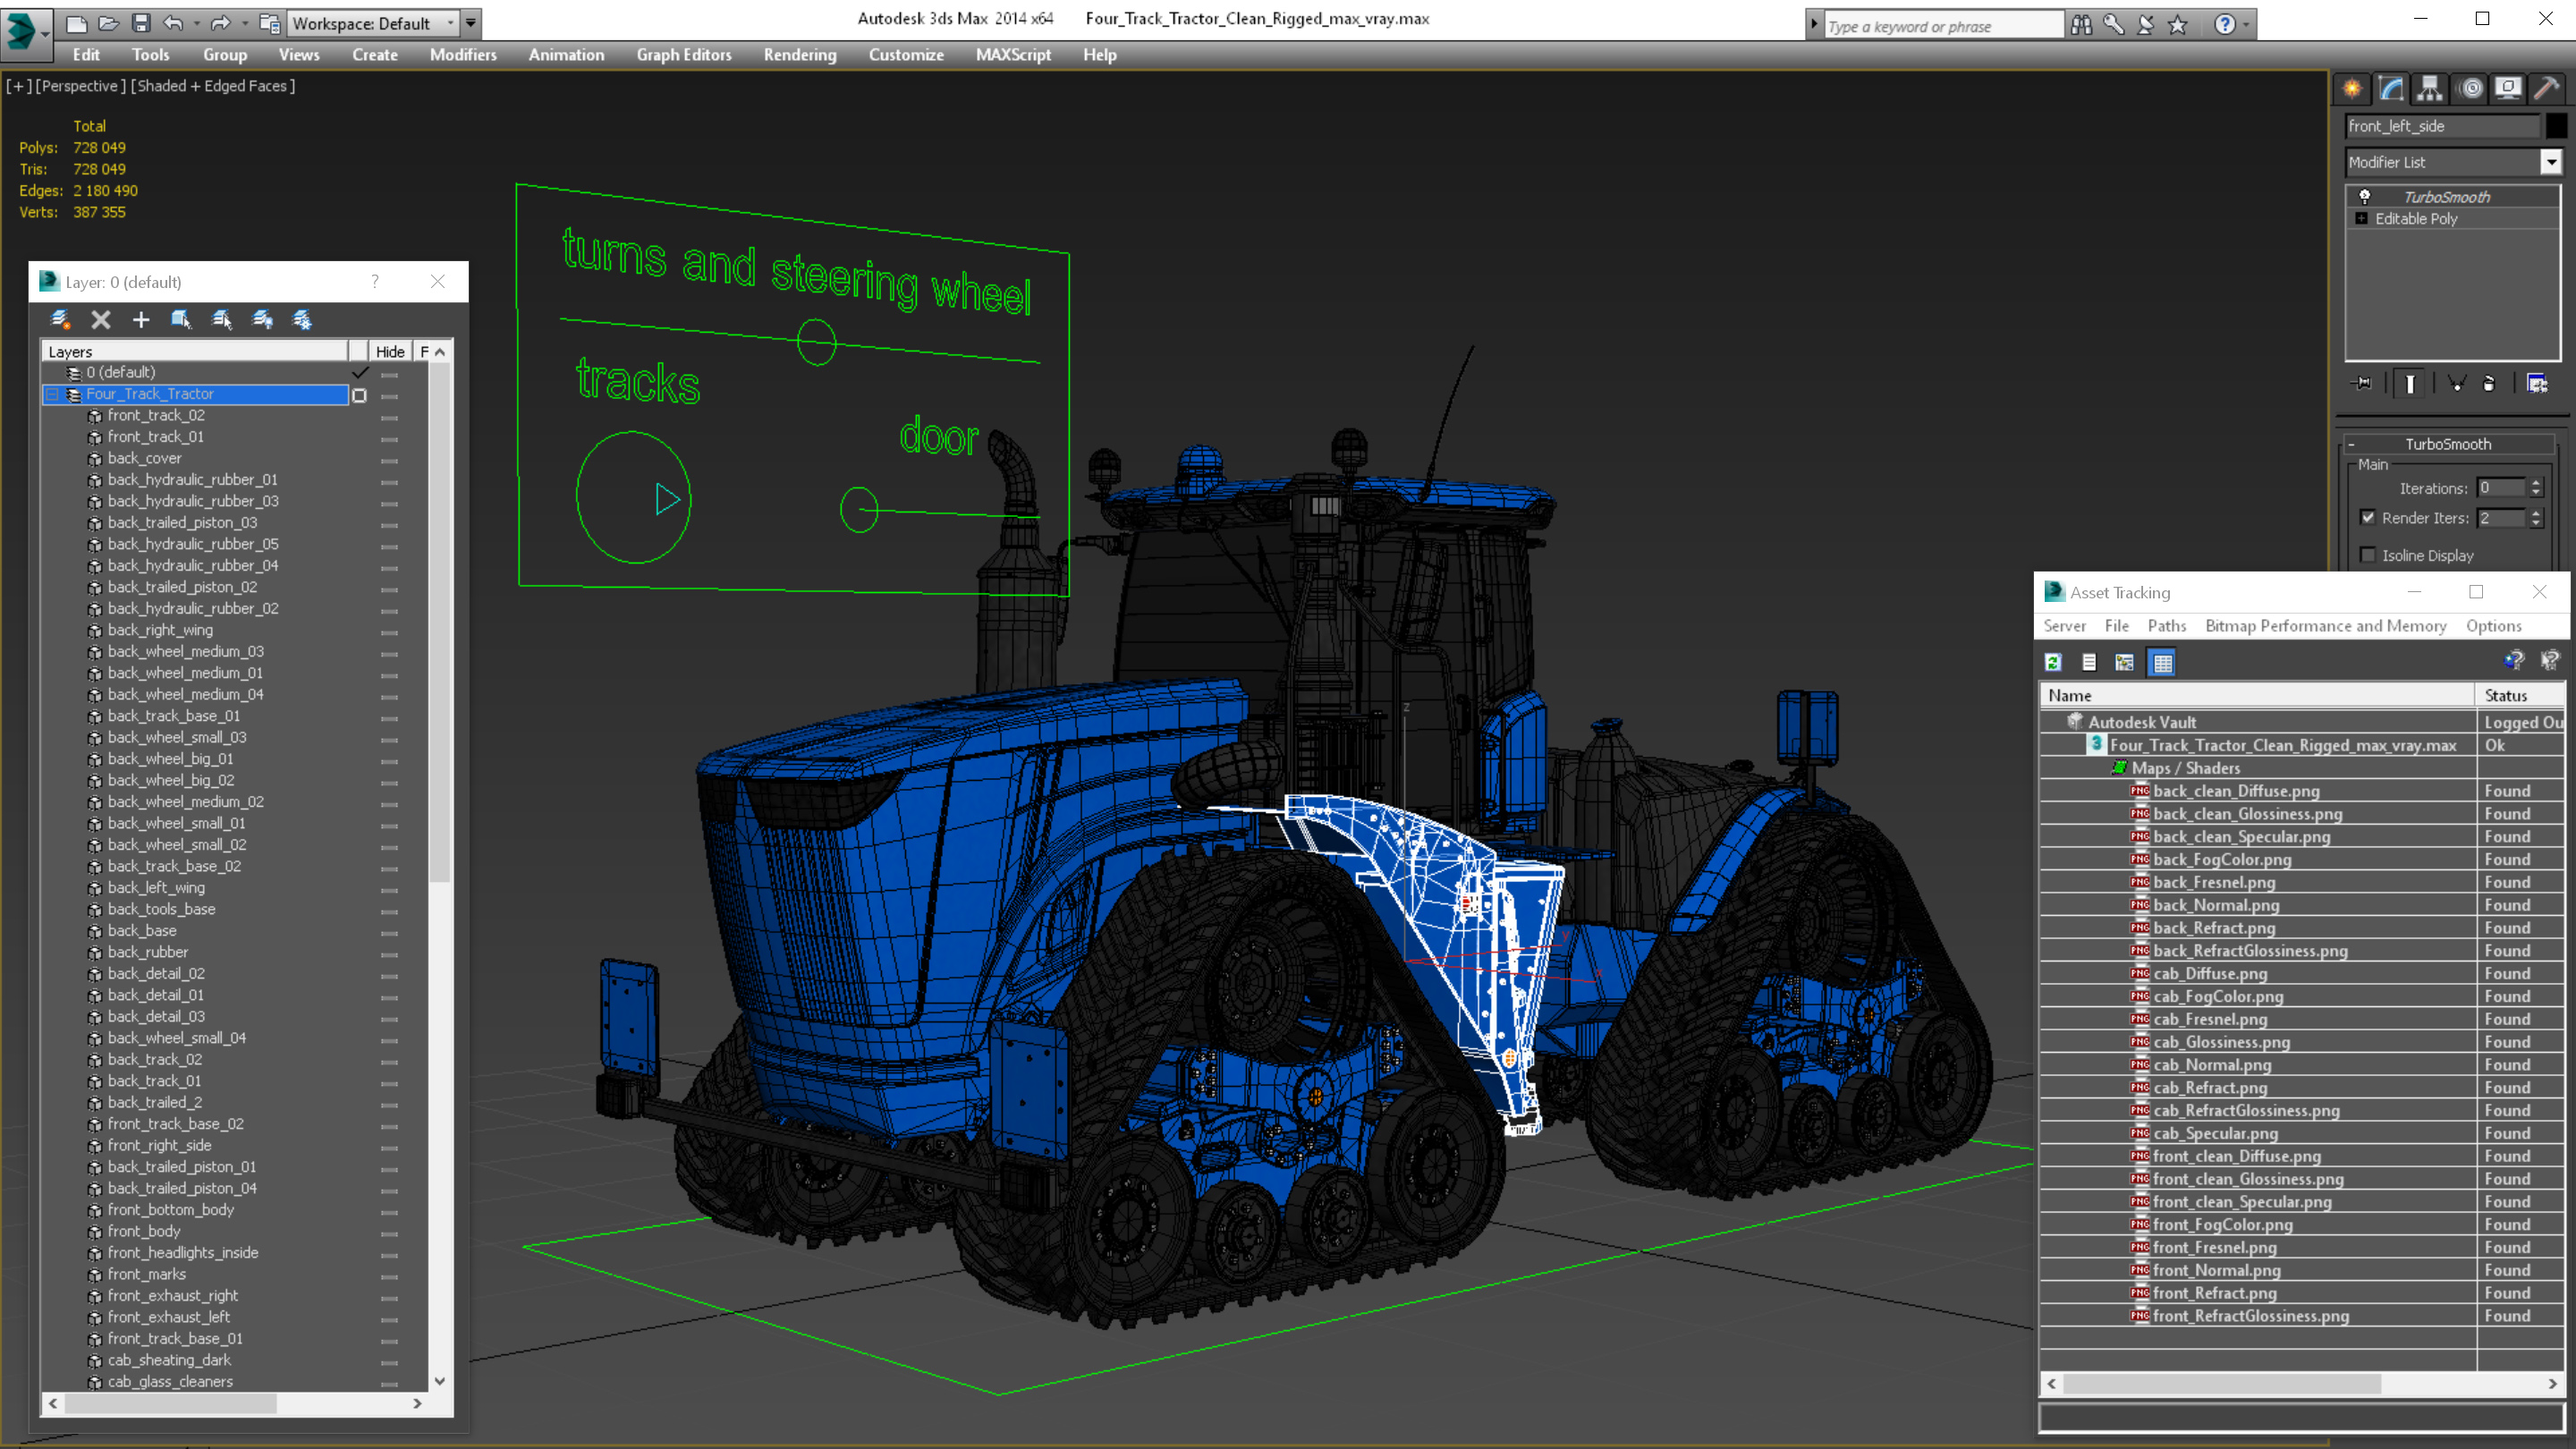The image size is (2576, 1449).
Task: Open Bitmap Performance and Memory menu
Action: [x=2325, y=626]
